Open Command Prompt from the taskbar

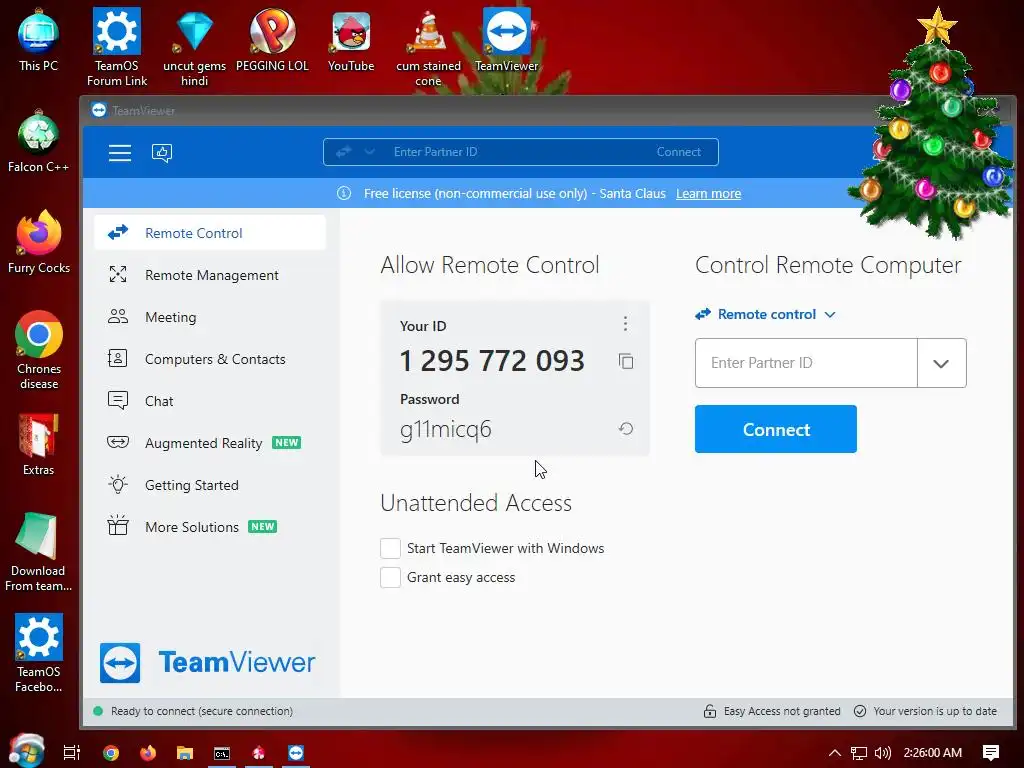click(222, 753)
